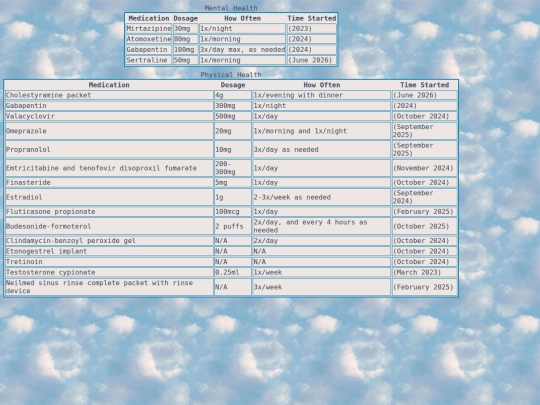Click '100mcg' dosage for Fluticasone
The width and height of the screenshot is (540, 405).
(x=233, y=211)
